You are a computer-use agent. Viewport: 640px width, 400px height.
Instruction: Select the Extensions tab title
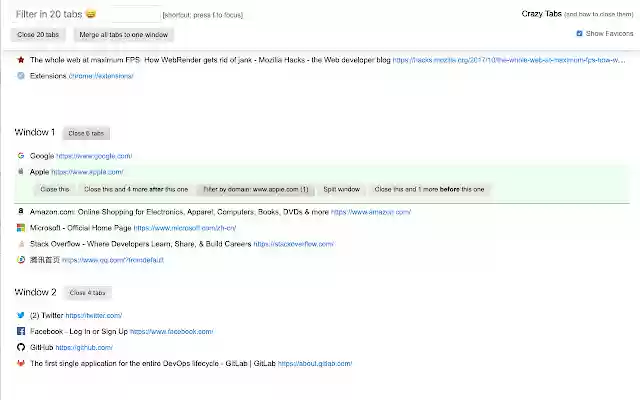(48, 76)
